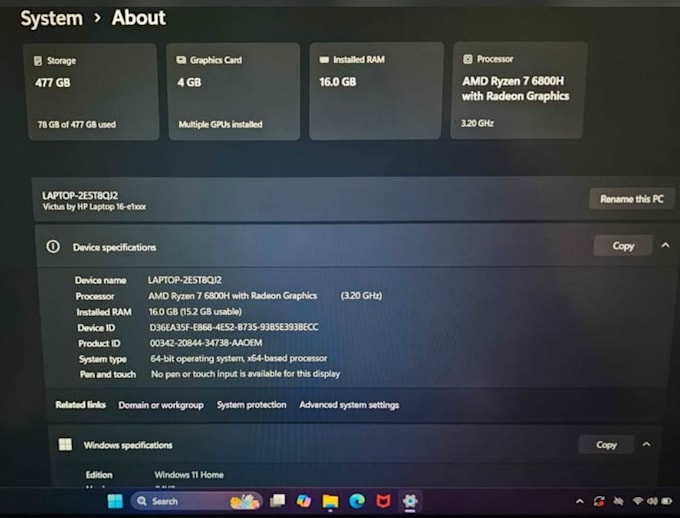Click the Graphics Card icon
The image size is (680, 518).
(x=181, y=60)
